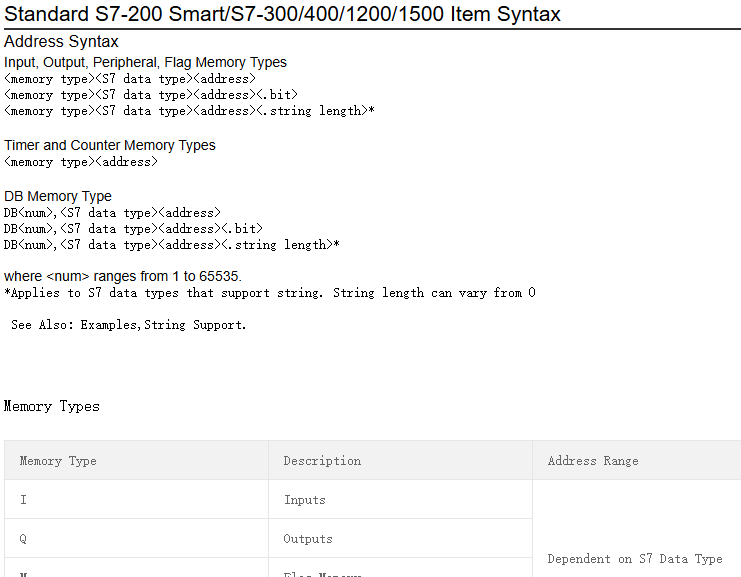Click the 'Memory Types' section heading
The image size is (741, 577).
[x=52, y=406]
